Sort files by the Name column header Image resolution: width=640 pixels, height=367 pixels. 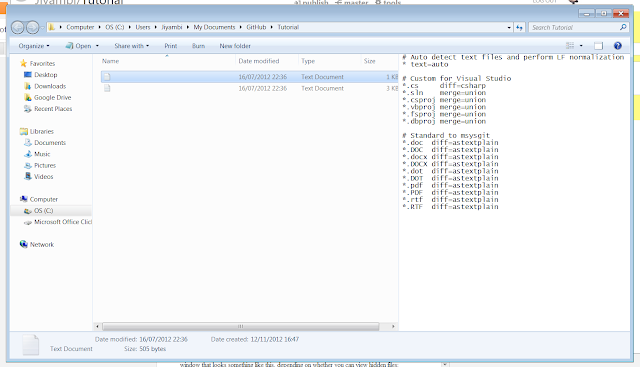tap(110, 61)
